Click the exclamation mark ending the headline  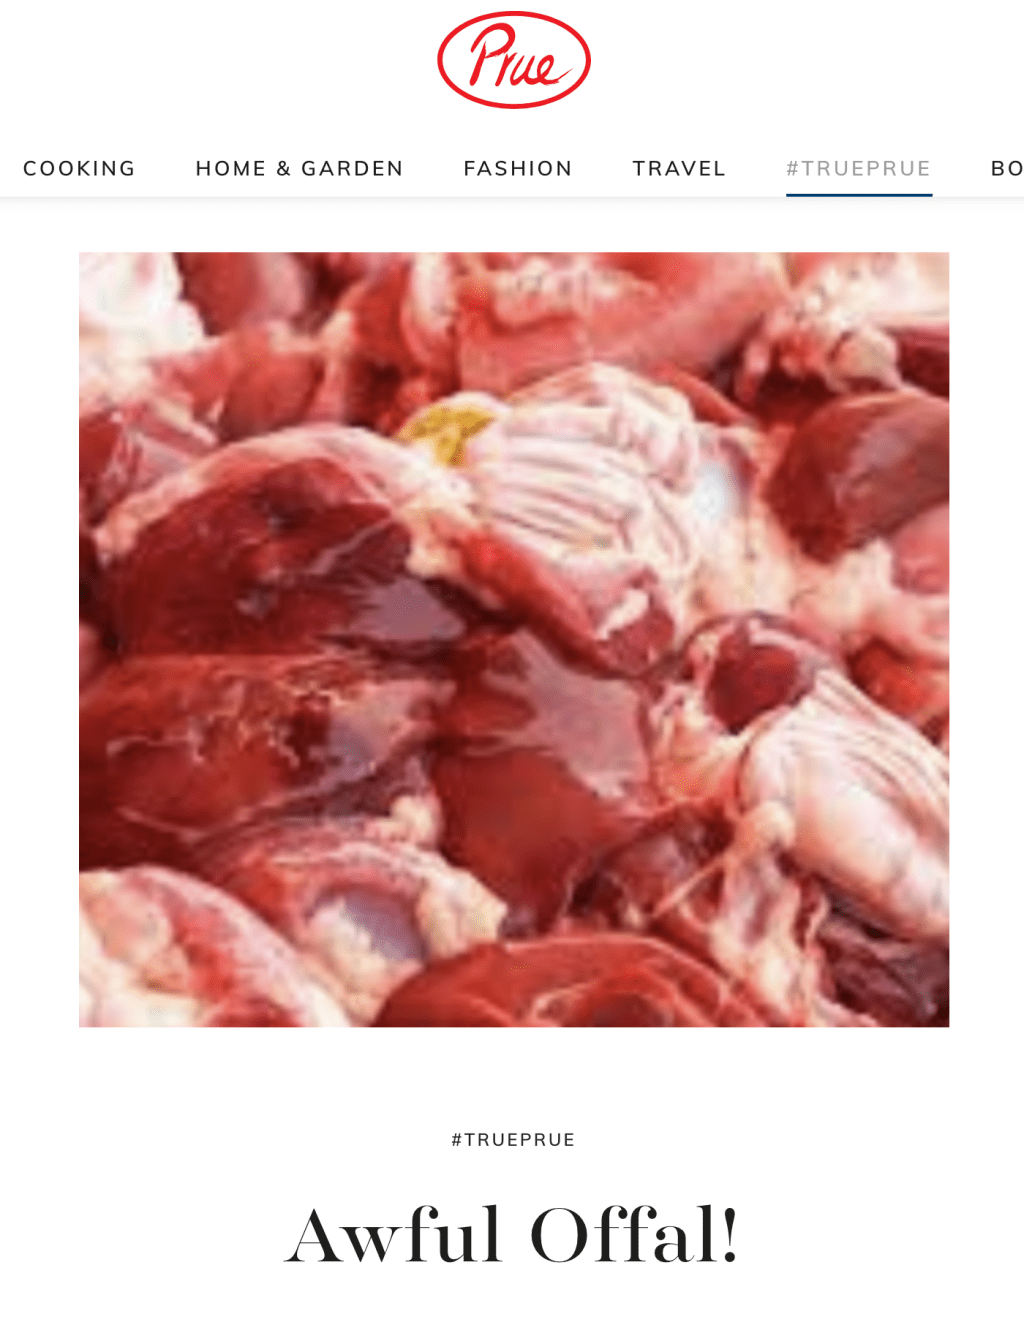(x=729, y=1236)
